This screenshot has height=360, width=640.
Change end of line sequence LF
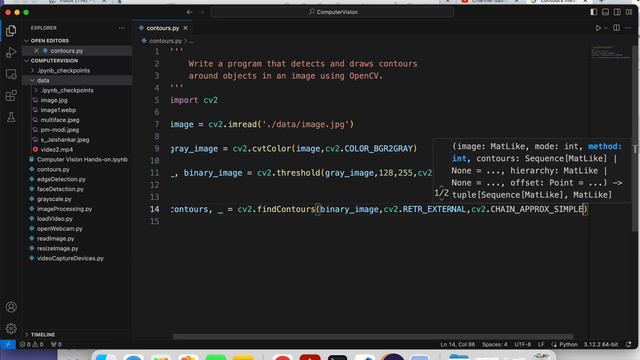point(541,344)
